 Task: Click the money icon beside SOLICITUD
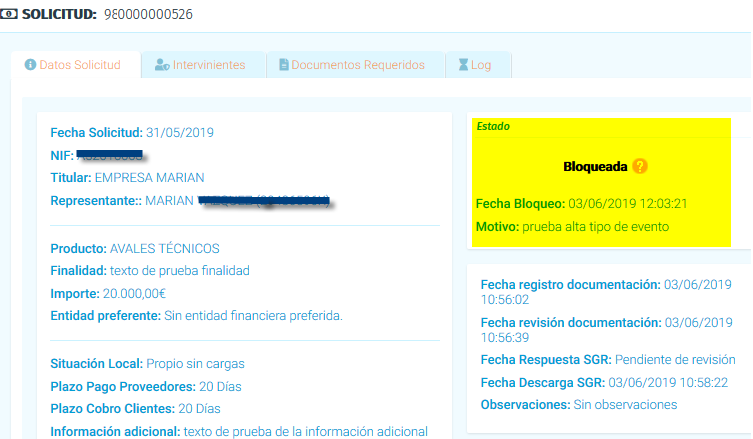coord(8,14)
